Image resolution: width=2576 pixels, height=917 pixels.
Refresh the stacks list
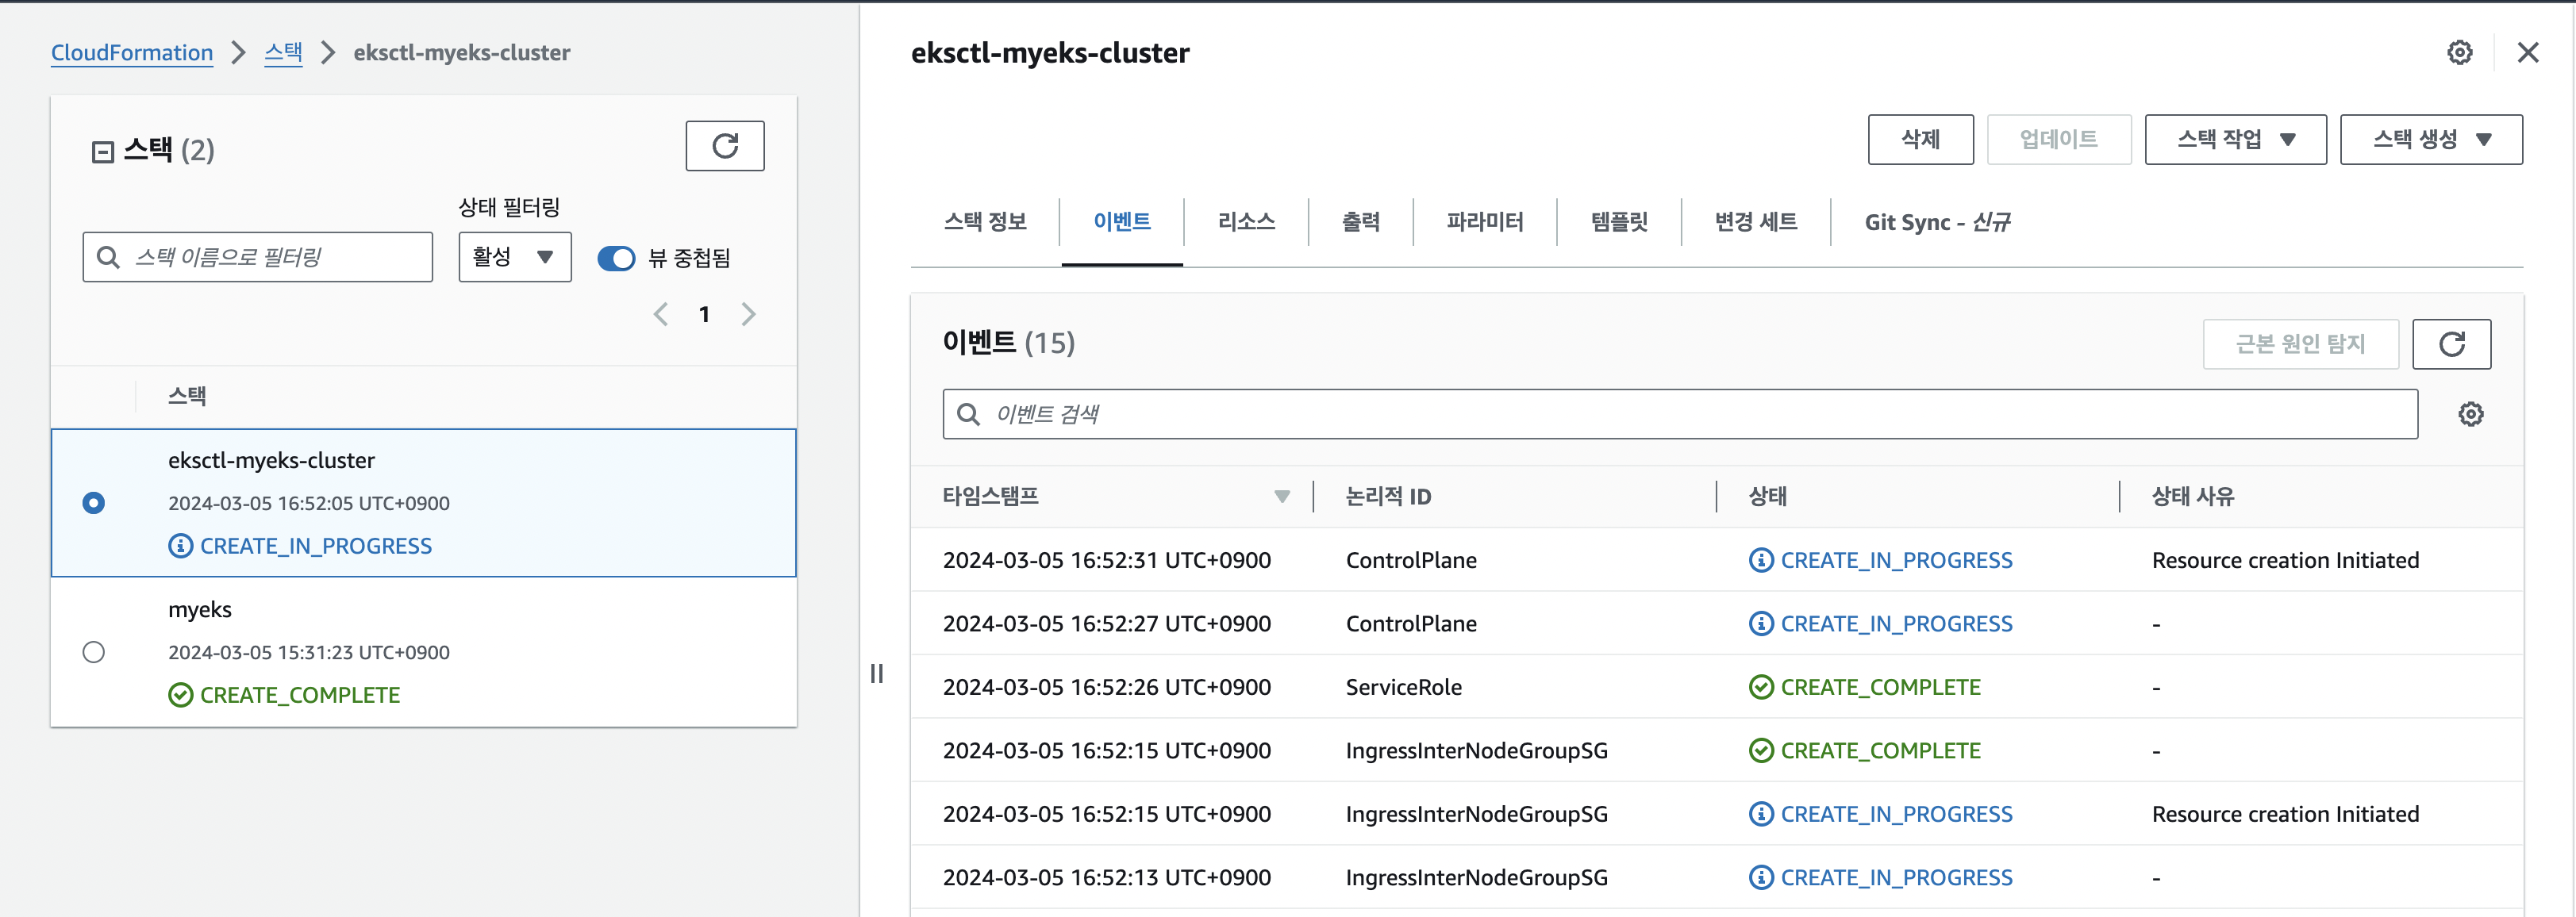click(724, 146)
